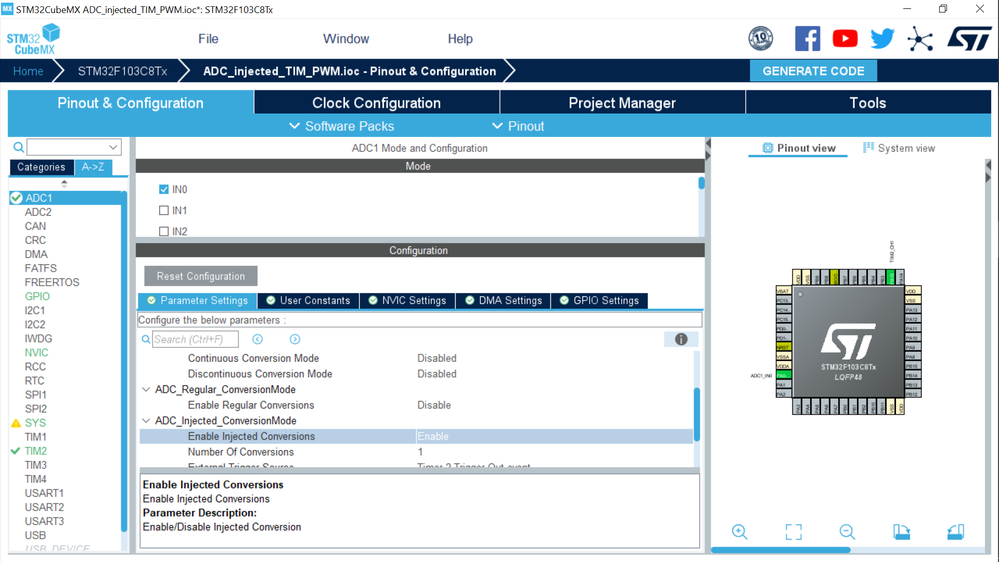Expand the Pinout dropdown menu
The height and width of the screenshot is (562, 999).
click(518, 126)
